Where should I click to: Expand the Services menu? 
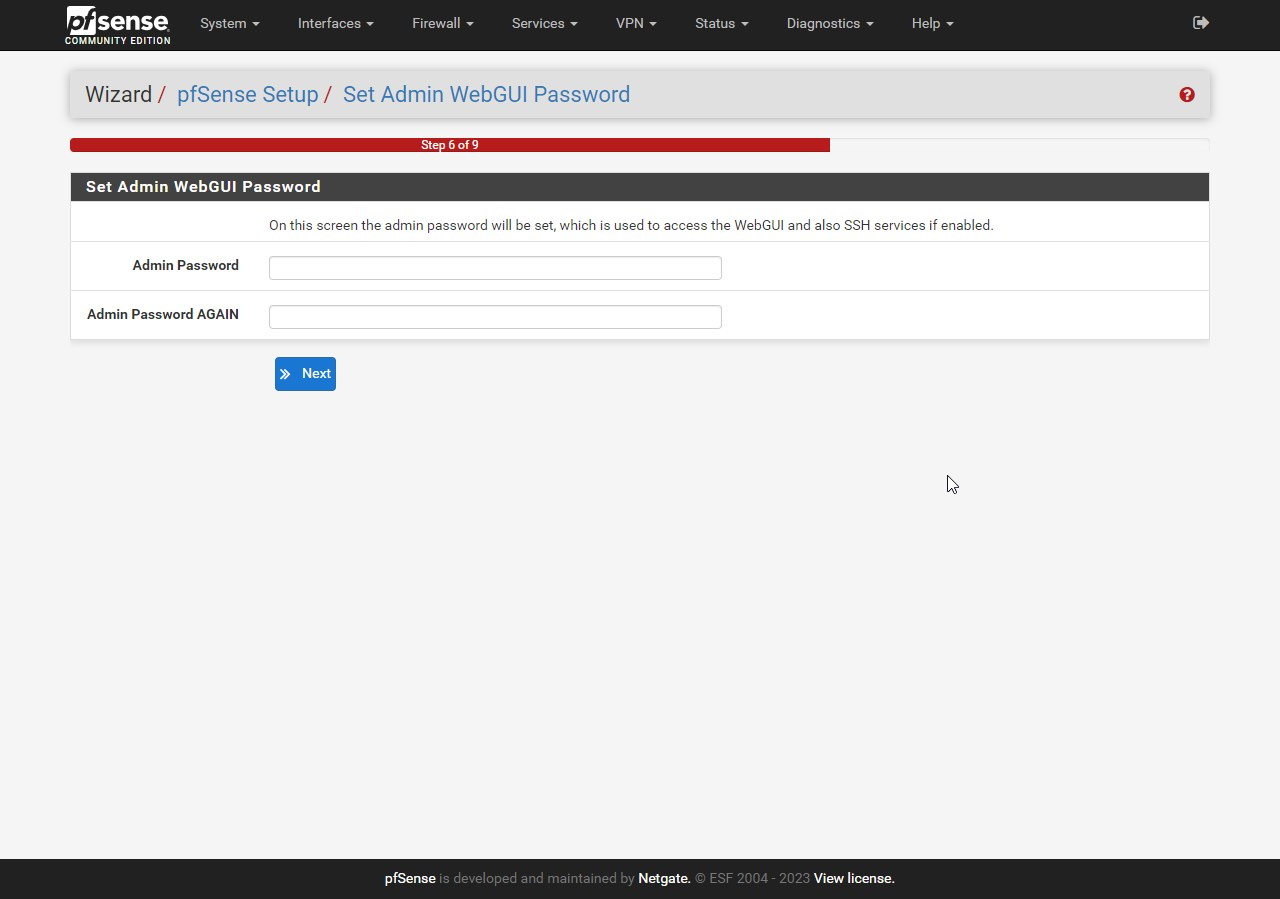coord(545,23)
